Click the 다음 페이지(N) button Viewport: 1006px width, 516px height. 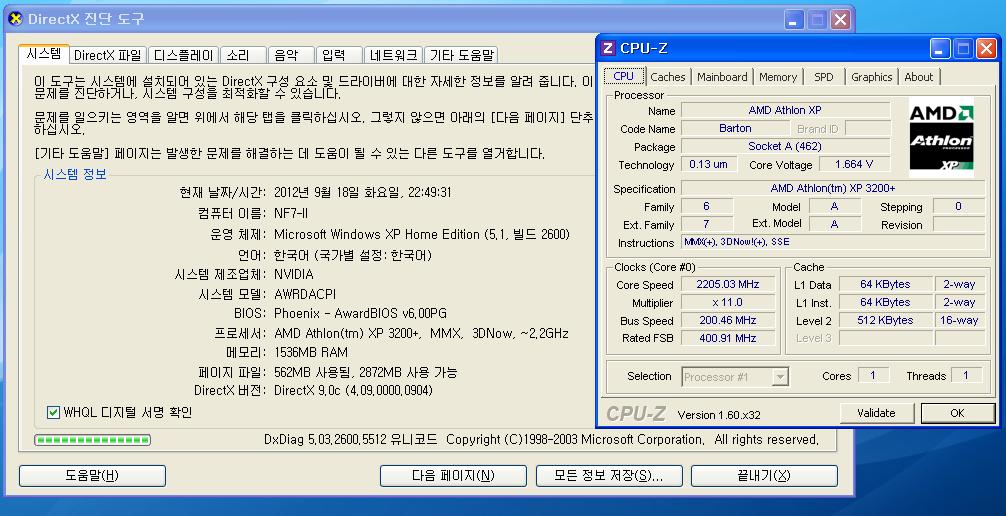(453, 476)
